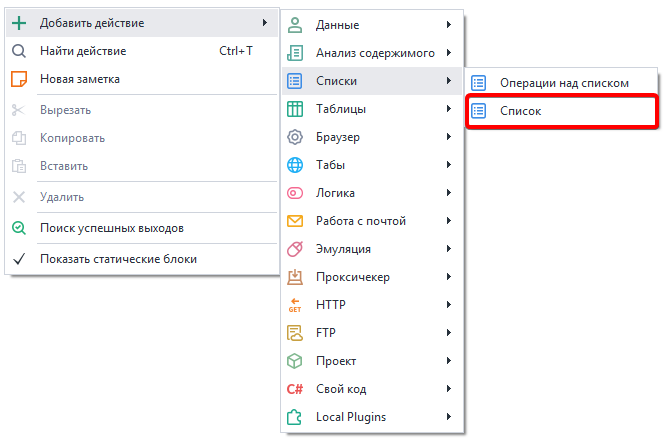Click the magnifier icon for Найти действие
Viewport: 670px width, 444px height.
point(19,51)
